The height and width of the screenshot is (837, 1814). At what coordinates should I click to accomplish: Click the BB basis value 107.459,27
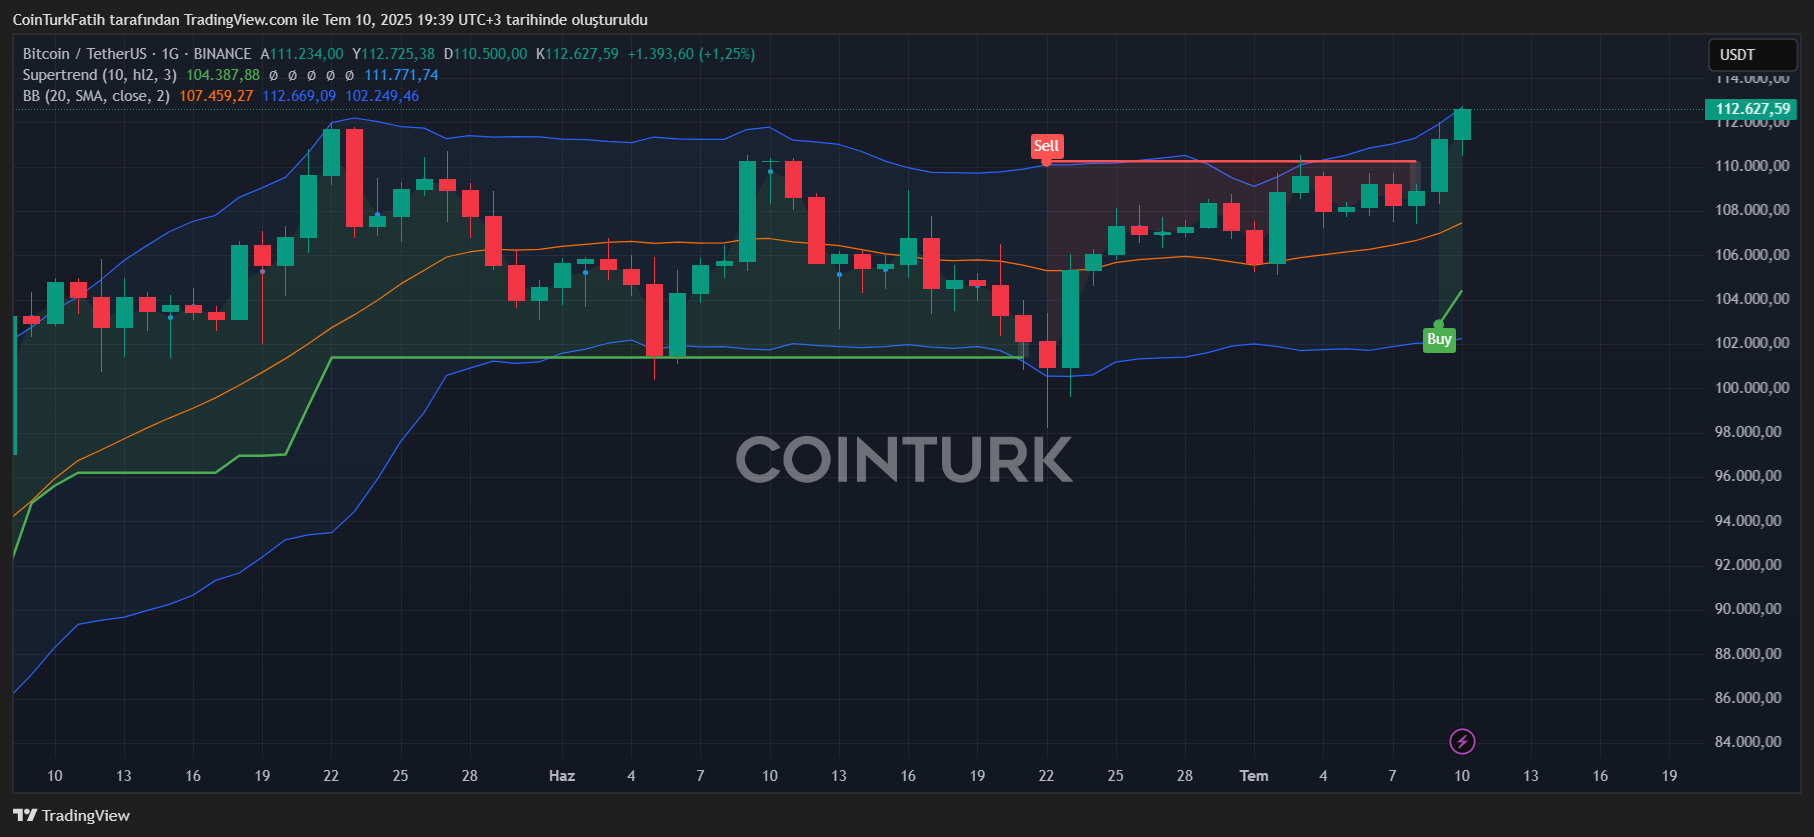pos(216,96)
